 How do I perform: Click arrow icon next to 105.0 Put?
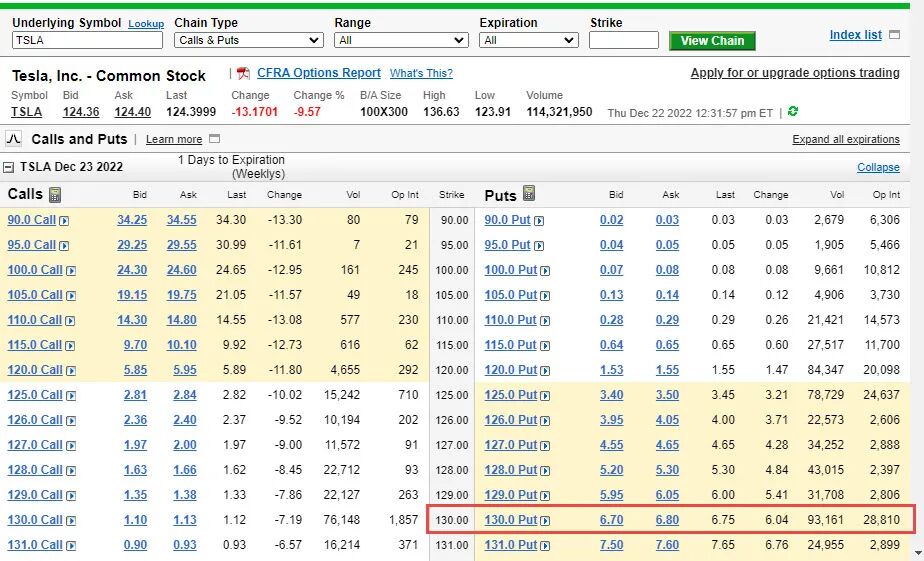pyautogui.click(x=545, y=296)
